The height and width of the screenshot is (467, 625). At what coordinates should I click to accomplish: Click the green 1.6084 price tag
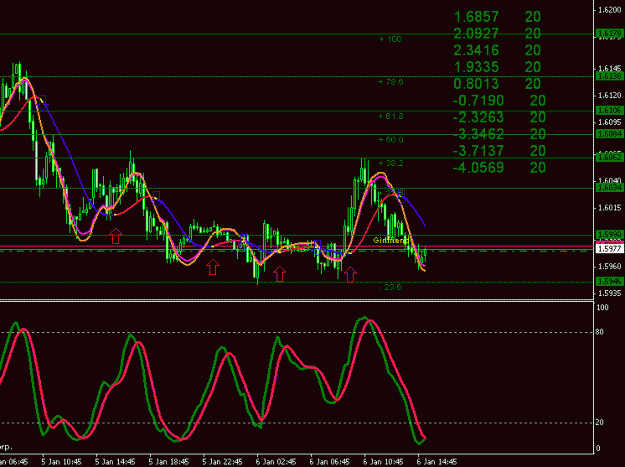pyautogui.click(x=609, y=134)
